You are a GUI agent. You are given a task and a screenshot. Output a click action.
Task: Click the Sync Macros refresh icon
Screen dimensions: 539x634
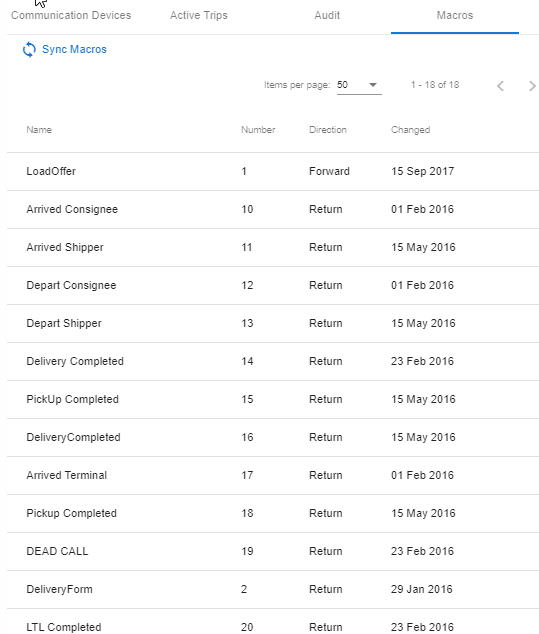pos(29,49)
